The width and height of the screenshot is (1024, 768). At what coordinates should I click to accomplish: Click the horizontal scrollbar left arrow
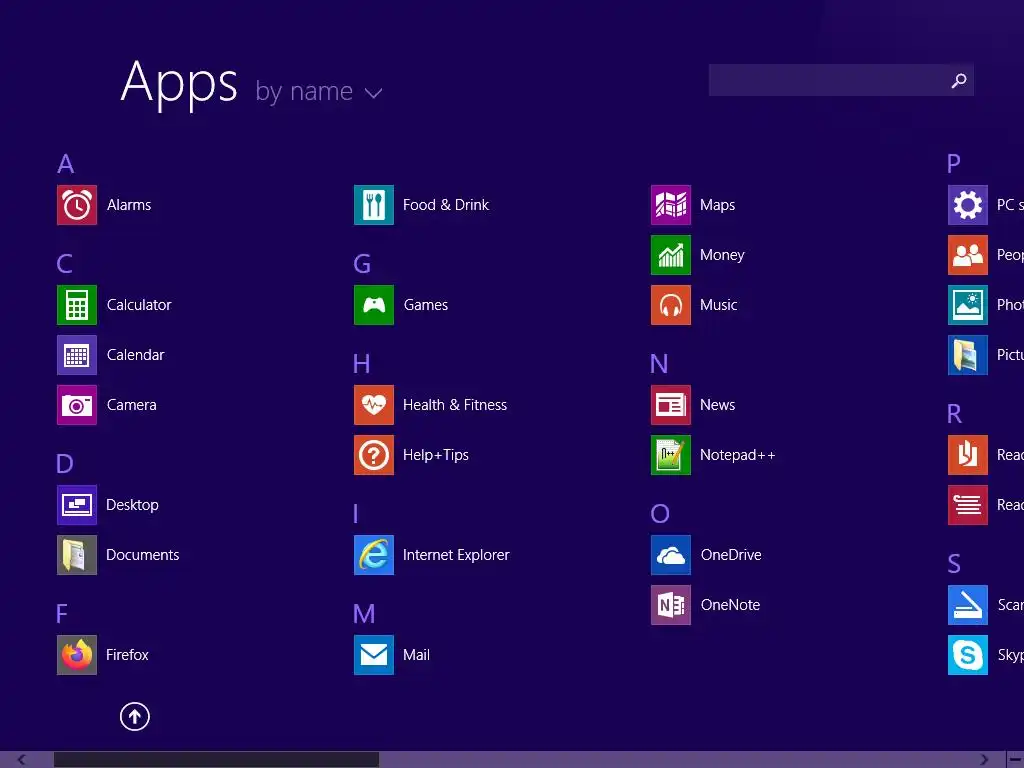pos(22,760)
